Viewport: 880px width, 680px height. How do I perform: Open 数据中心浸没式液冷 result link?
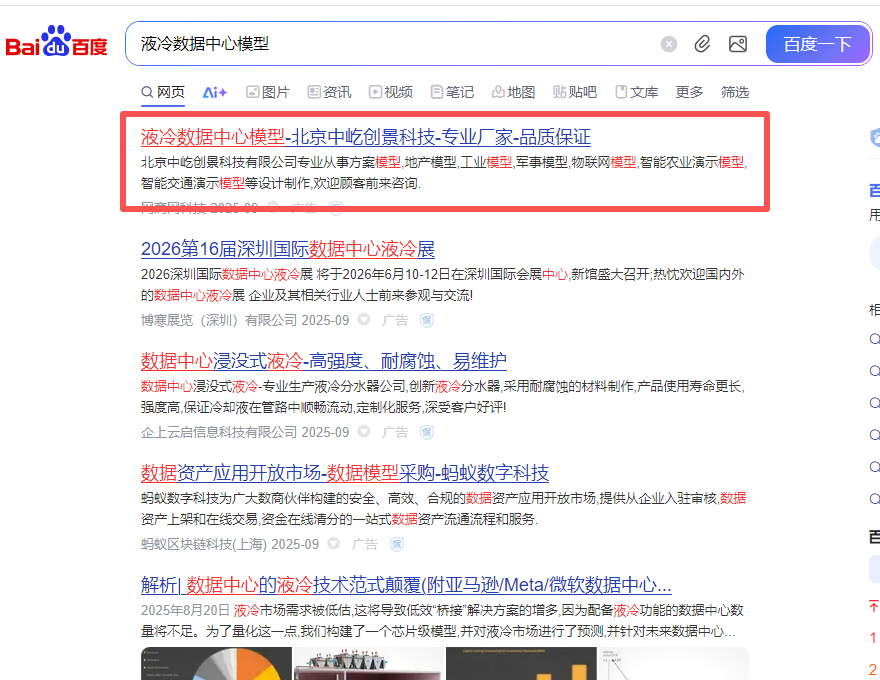click(x=324, y=361)
